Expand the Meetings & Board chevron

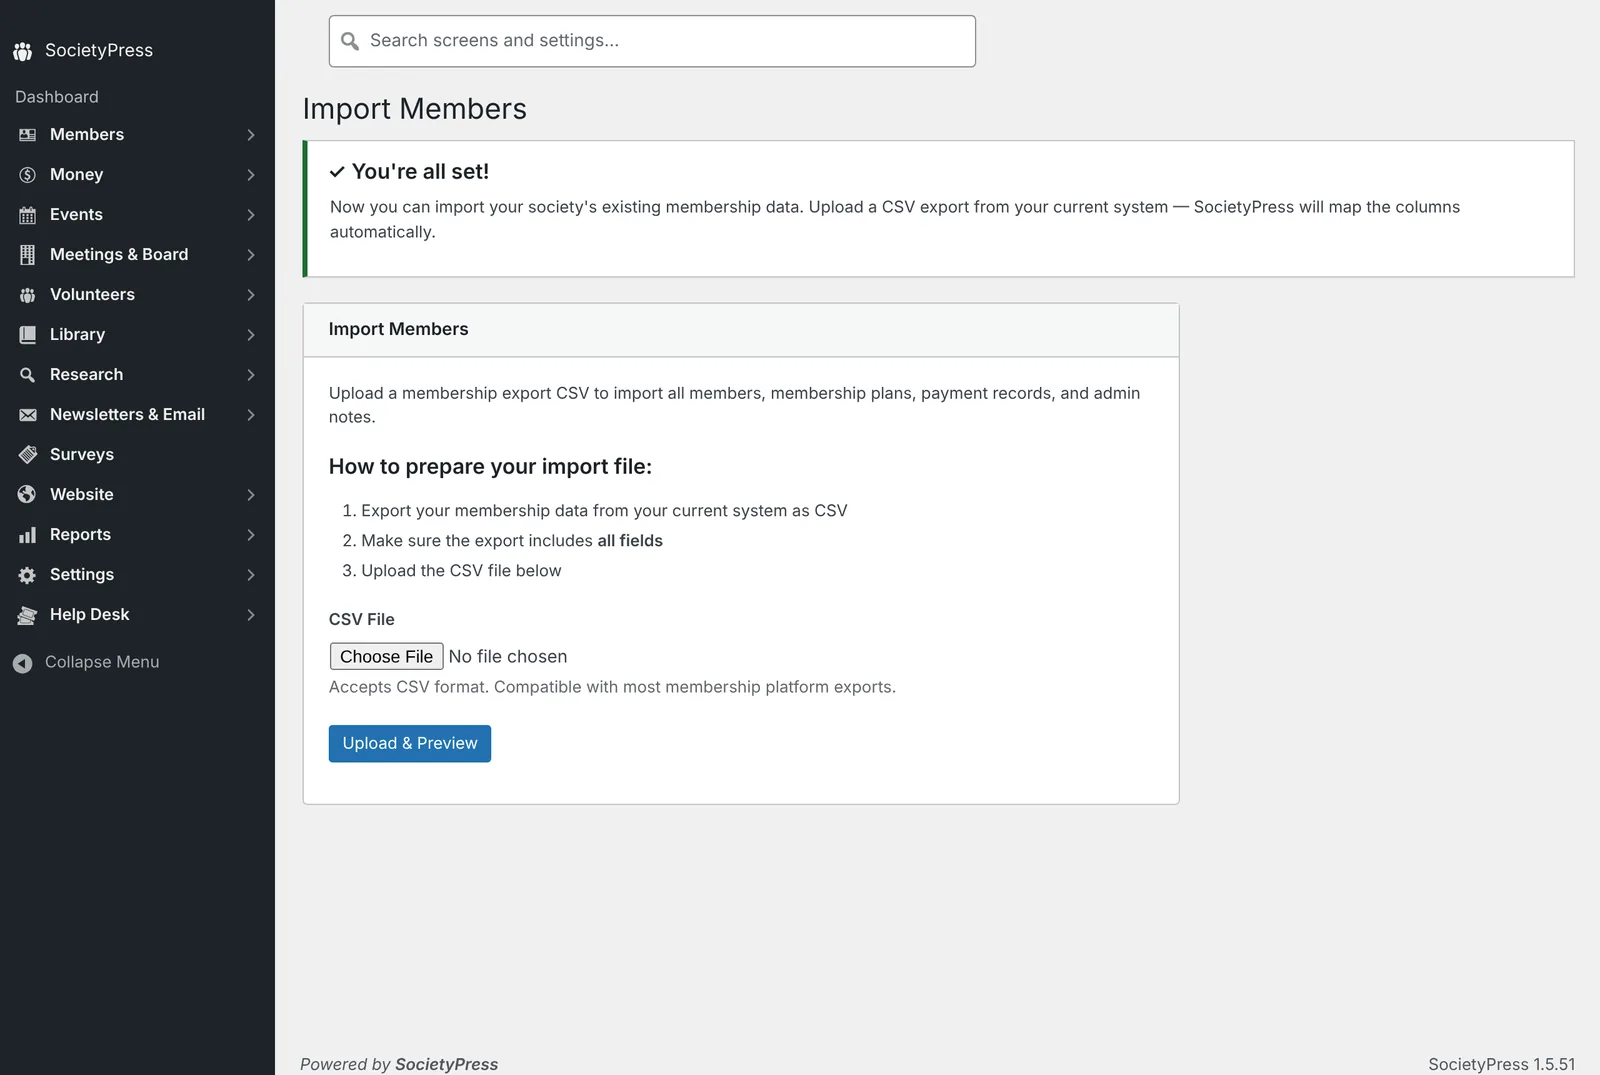251,255
